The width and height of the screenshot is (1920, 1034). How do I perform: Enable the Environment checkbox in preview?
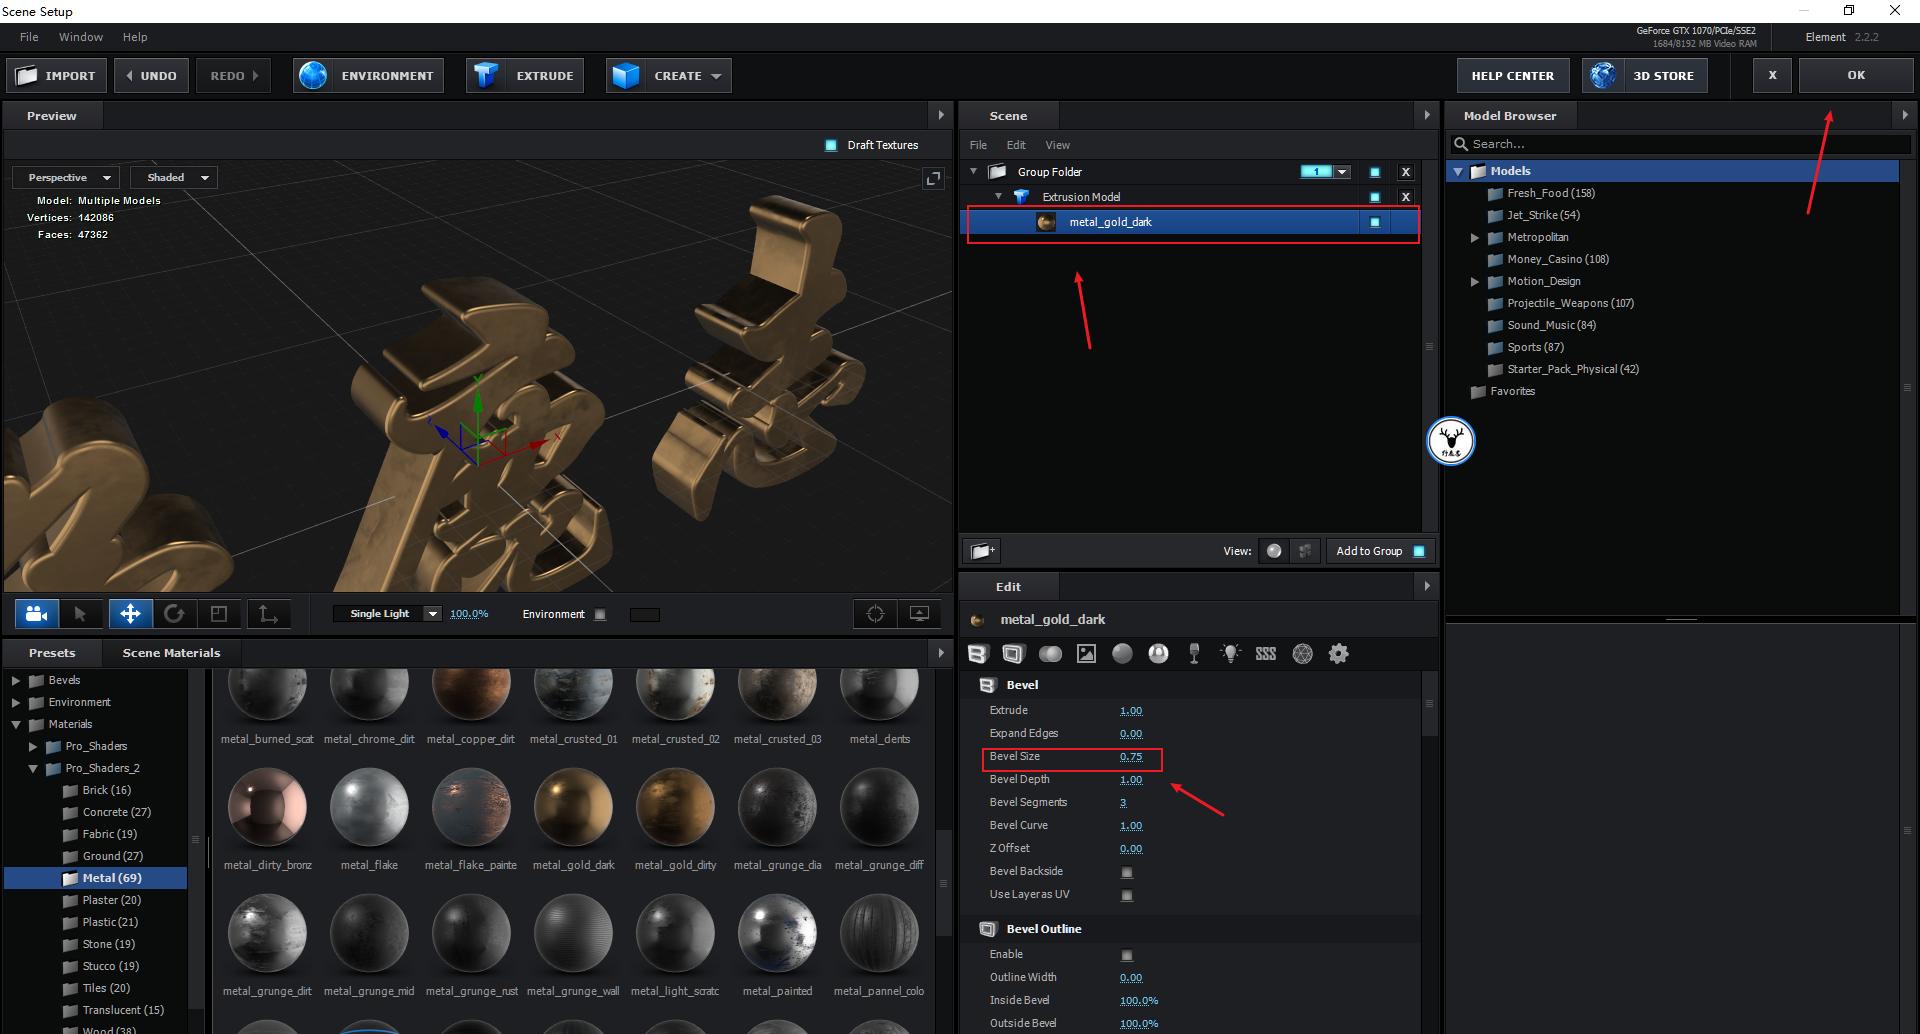click(600, 615)
